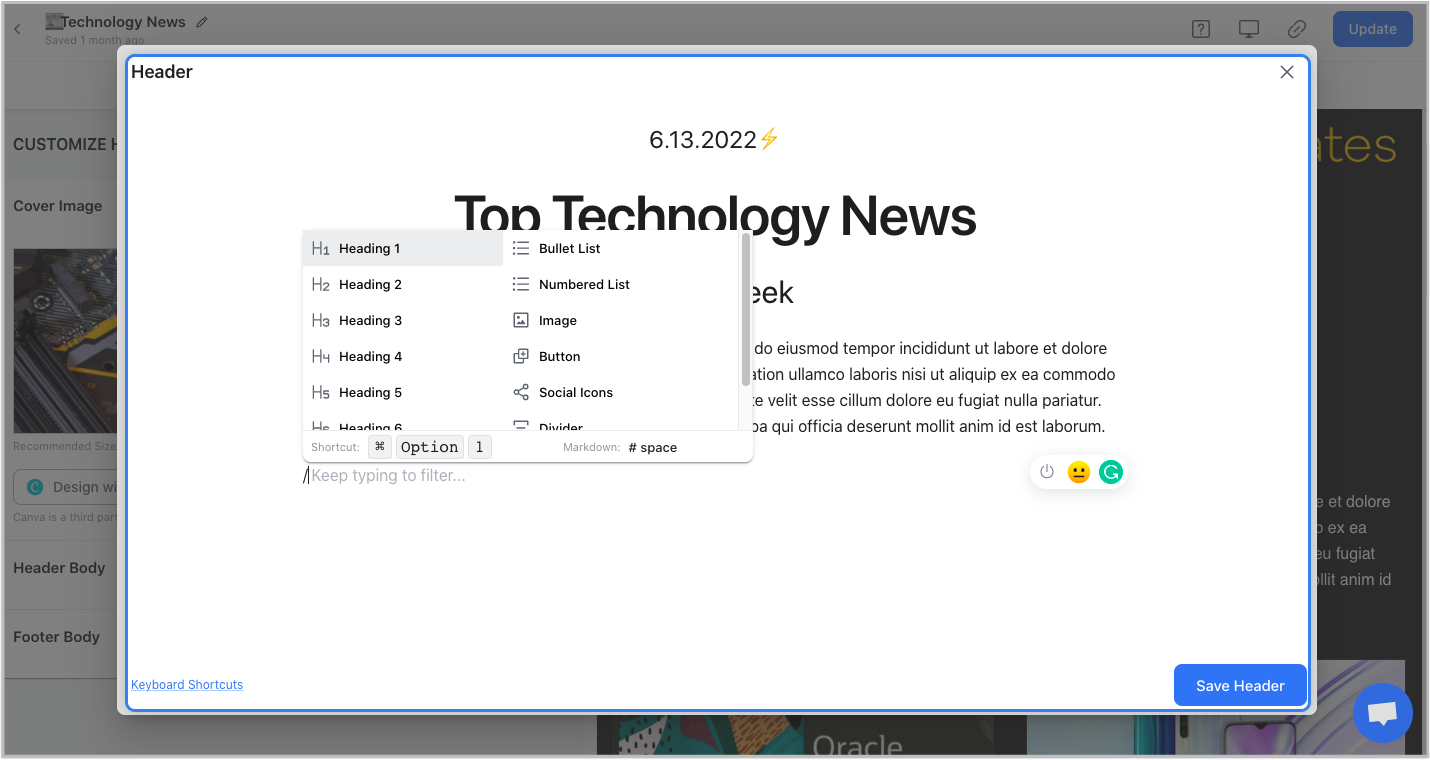Click the H1 heading icon

320,248
